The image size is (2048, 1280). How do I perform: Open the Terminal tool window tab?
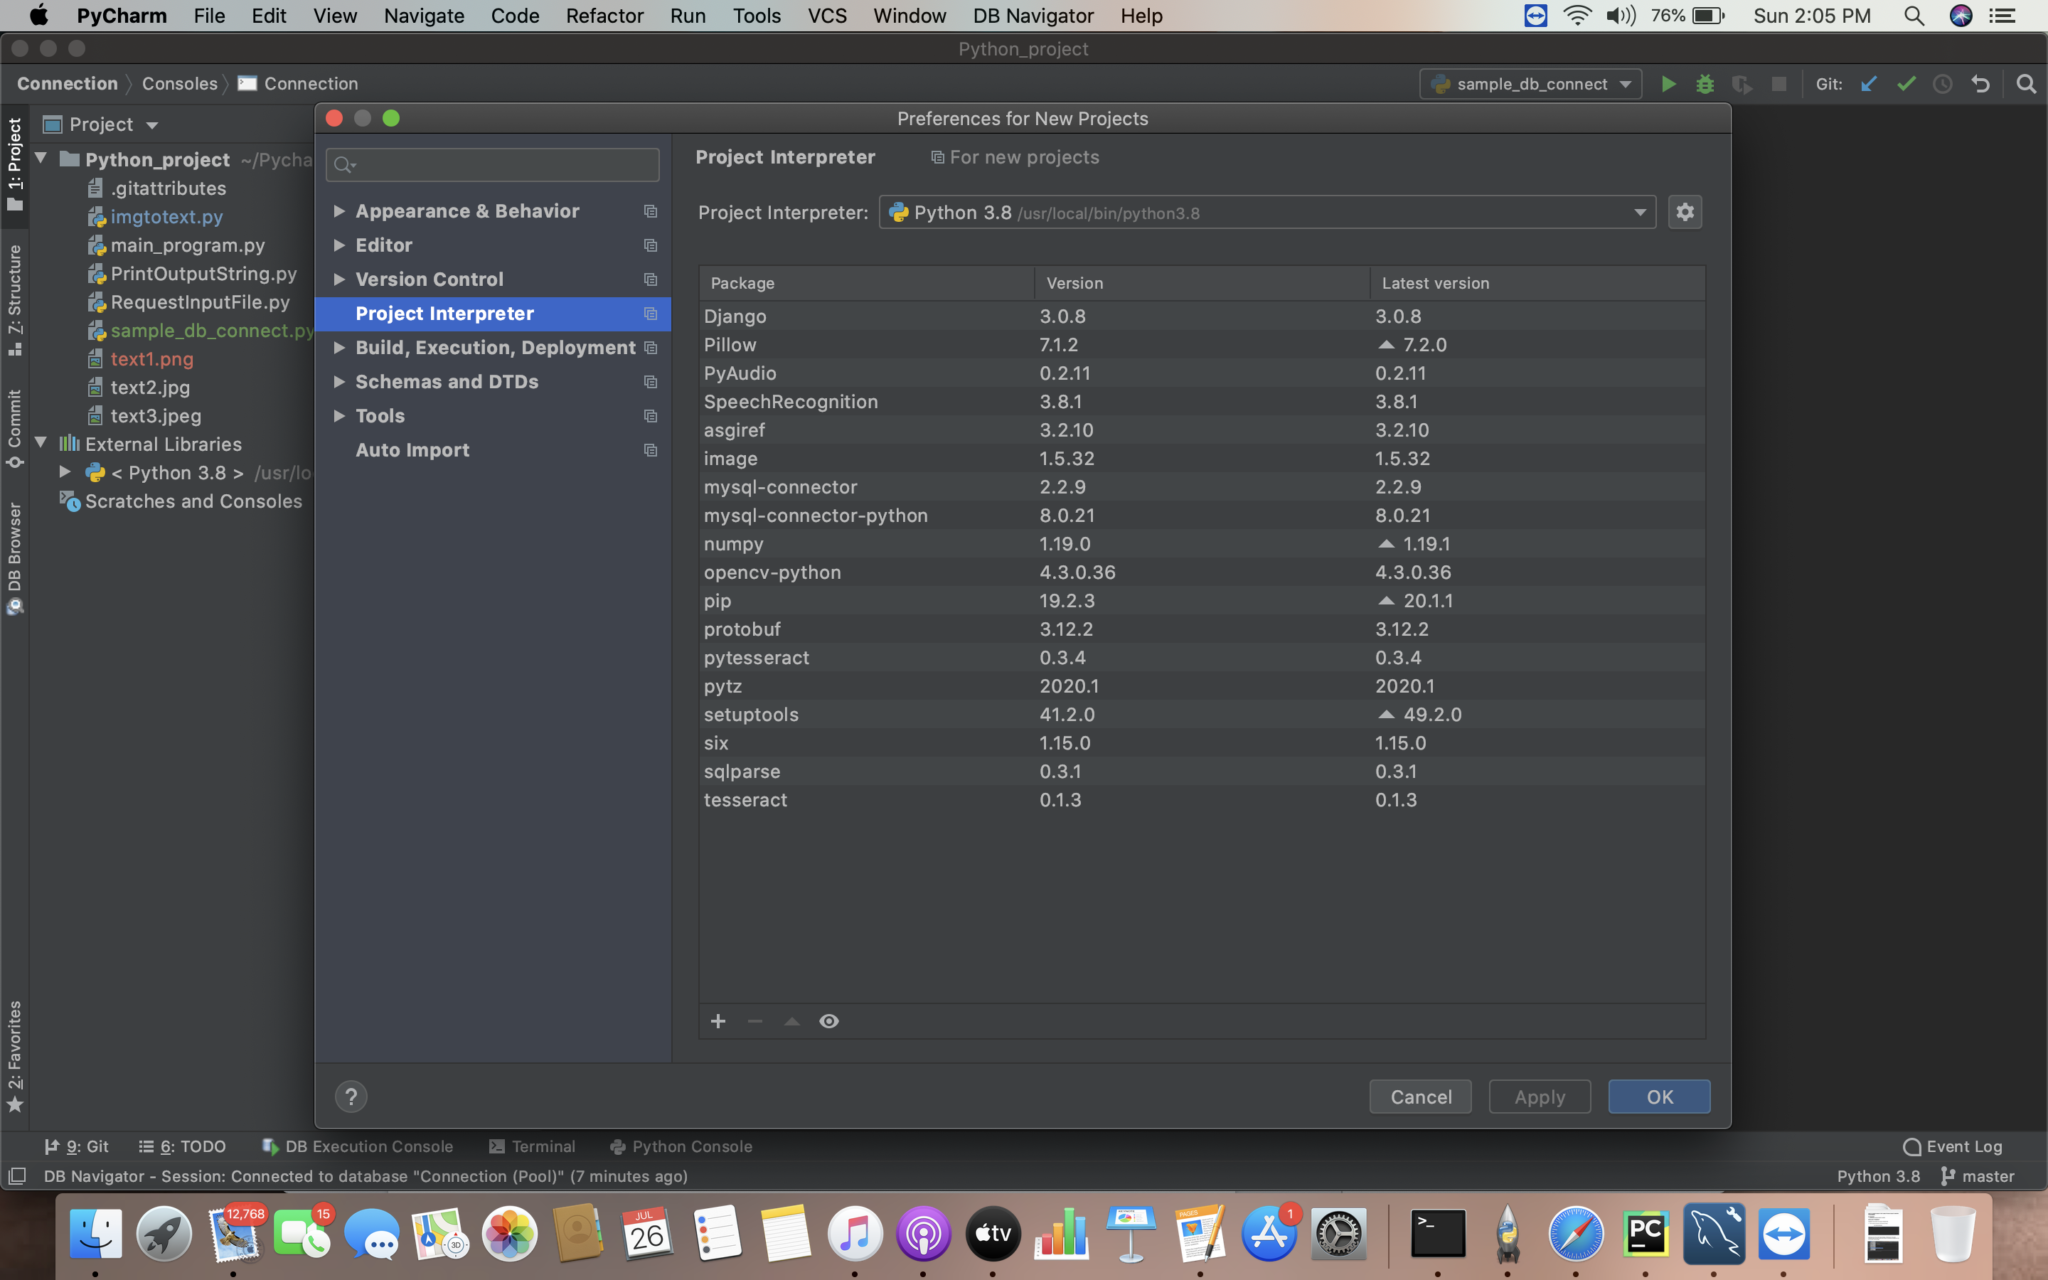pos(532,1146)
